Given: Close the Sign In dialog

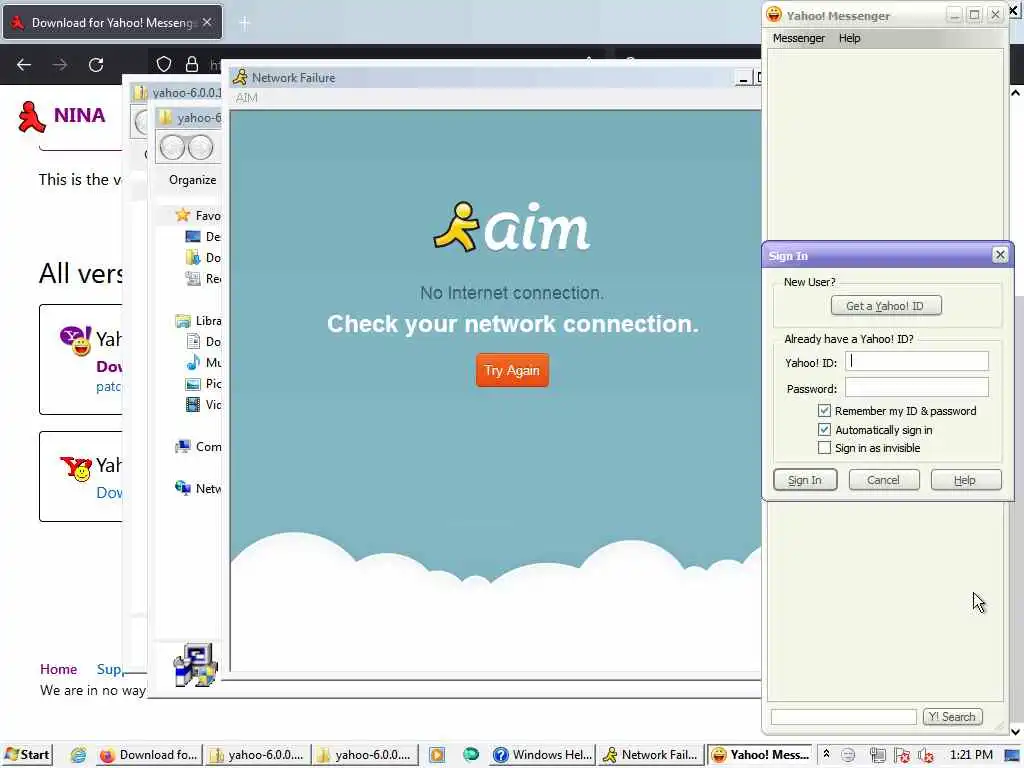Looking at the screenshot, I should pyautogui.click(x=999, y=255).
